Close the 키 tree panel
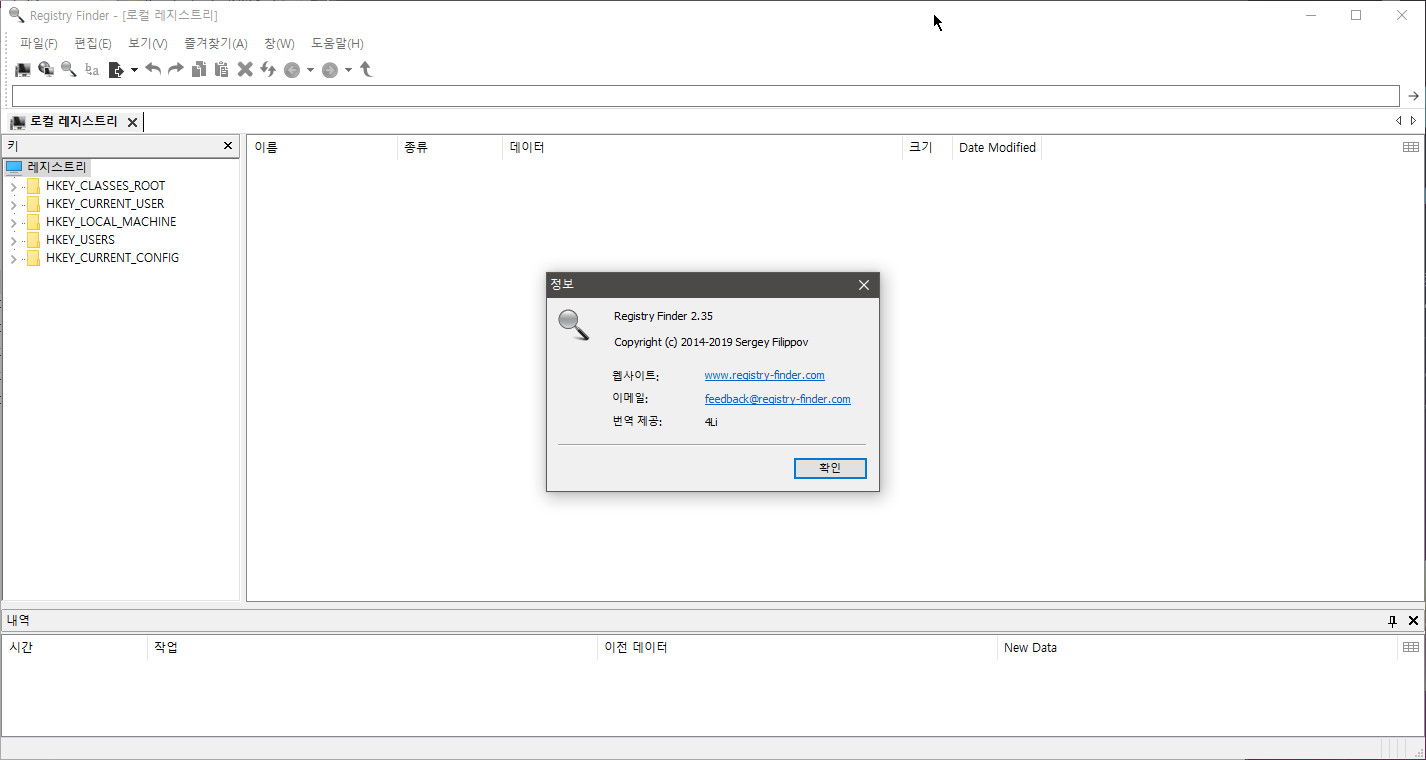This screenshot has width=1426, height=760. tap(228, 146)
